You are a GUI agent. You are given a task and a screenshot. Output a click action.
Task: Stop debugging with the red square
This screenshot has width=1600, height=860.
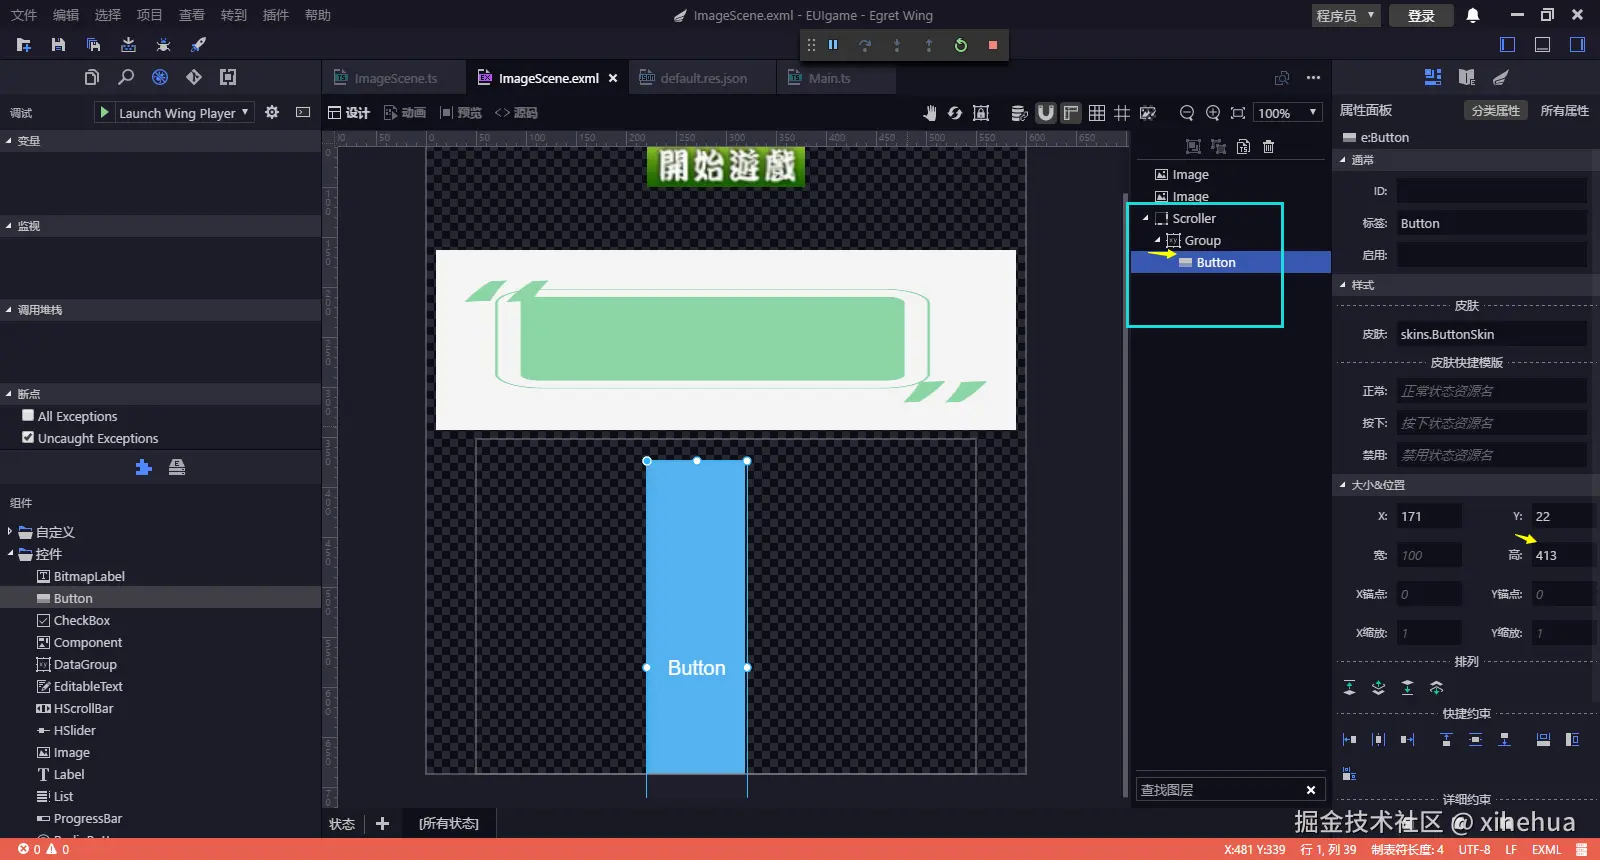[993, 45]
